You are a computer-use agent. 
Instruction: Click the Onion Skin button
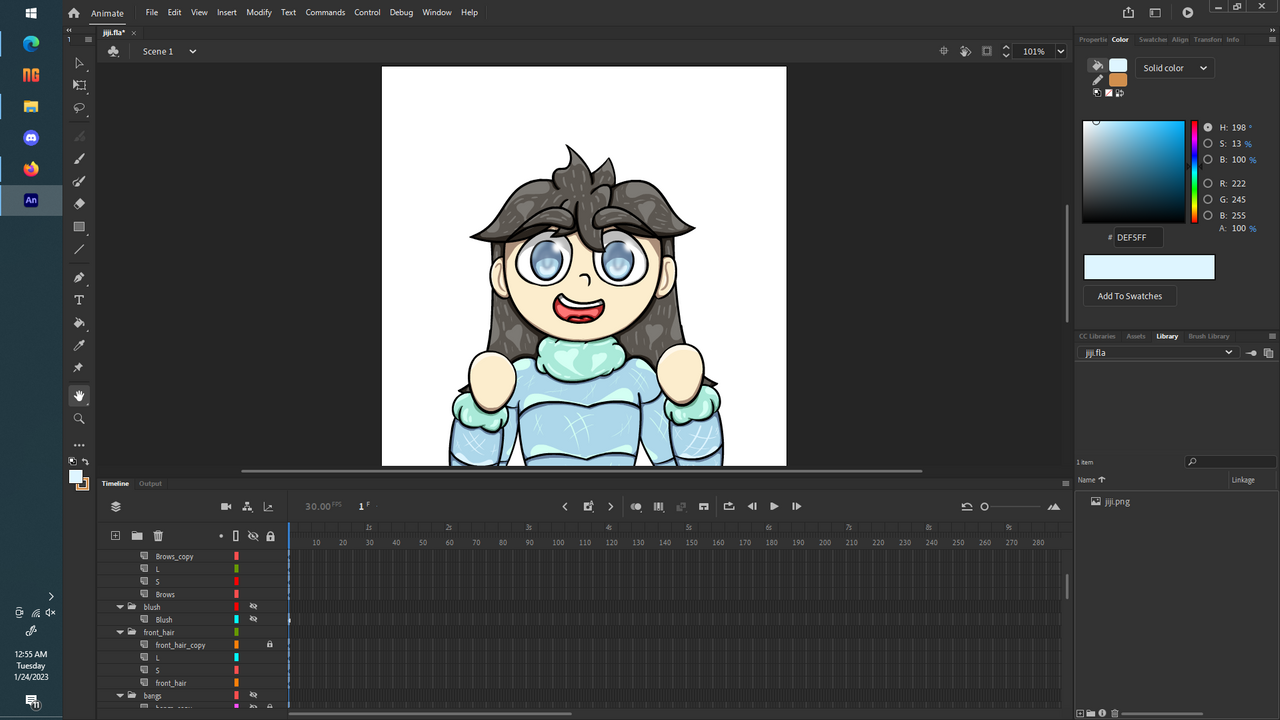pos(636,507)
